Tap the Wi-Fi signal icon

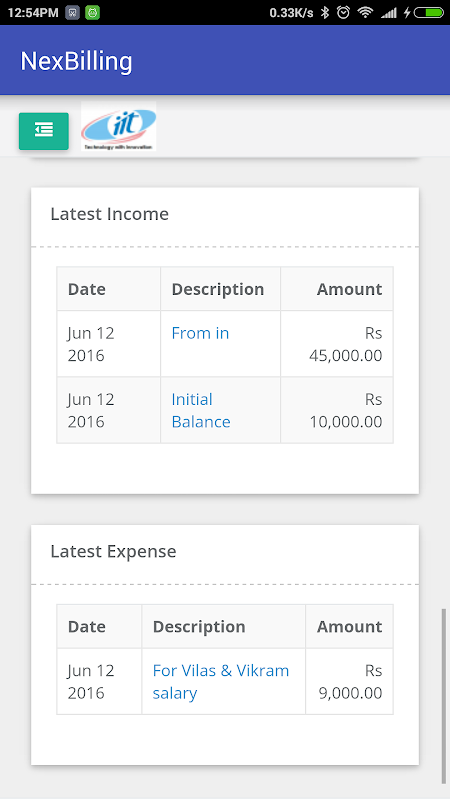coord(365,12)
